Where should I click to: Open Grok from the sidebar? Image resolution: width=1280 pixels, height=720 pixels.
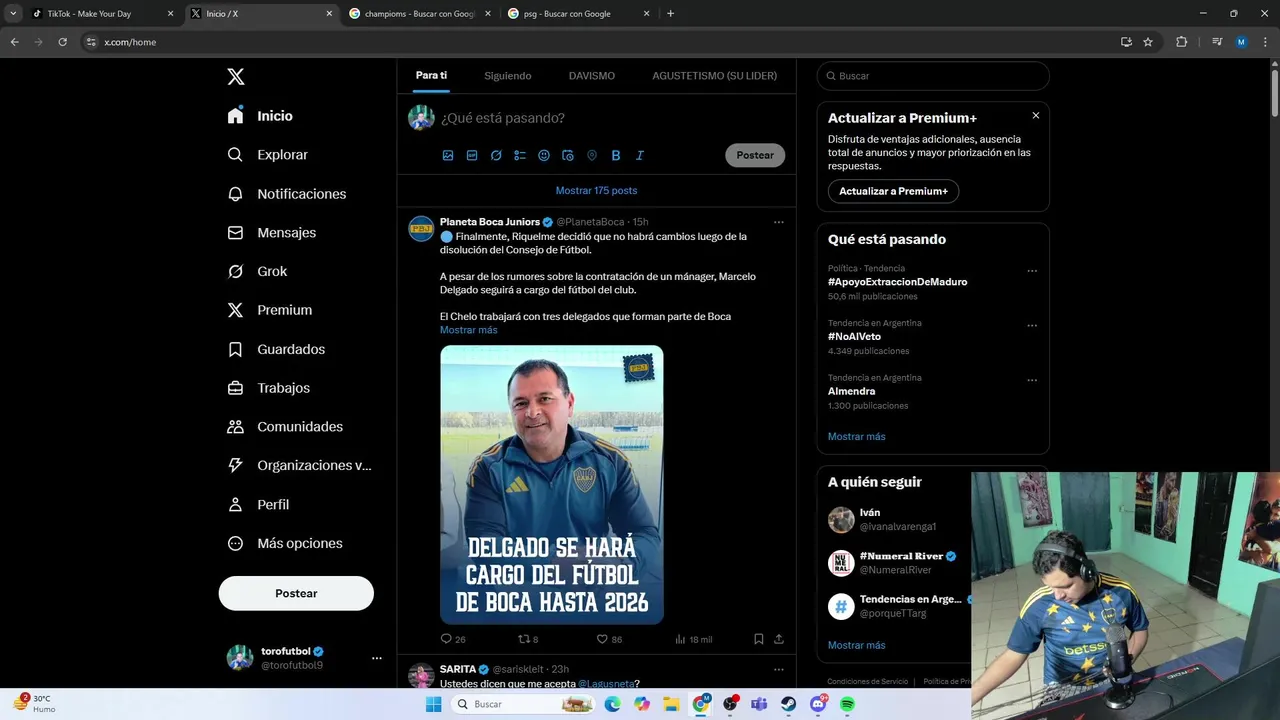[x=257, y=271]
